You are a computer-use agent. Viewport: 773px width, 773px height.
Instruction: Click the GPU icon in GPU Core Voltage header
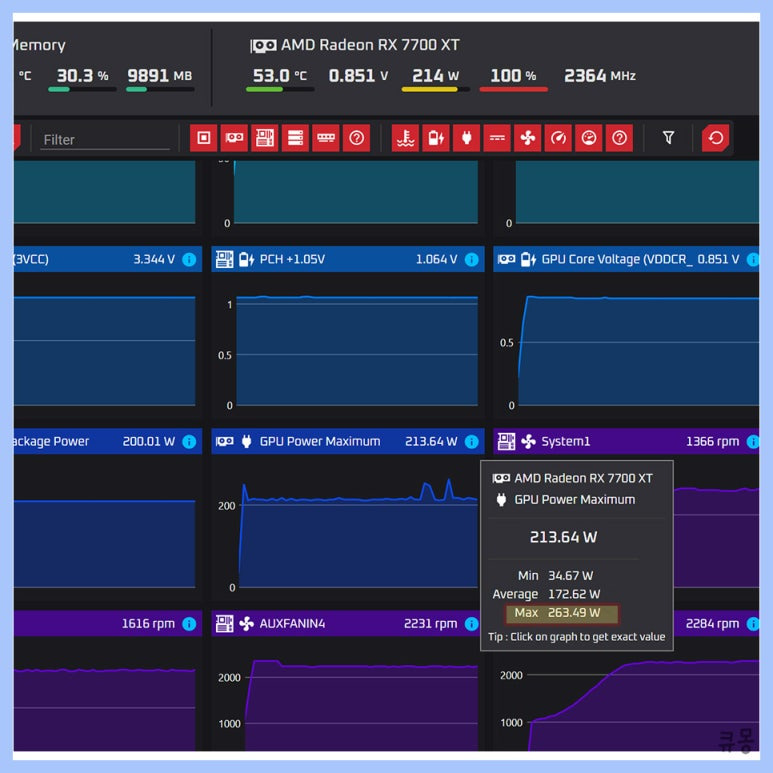coord(506,259)
